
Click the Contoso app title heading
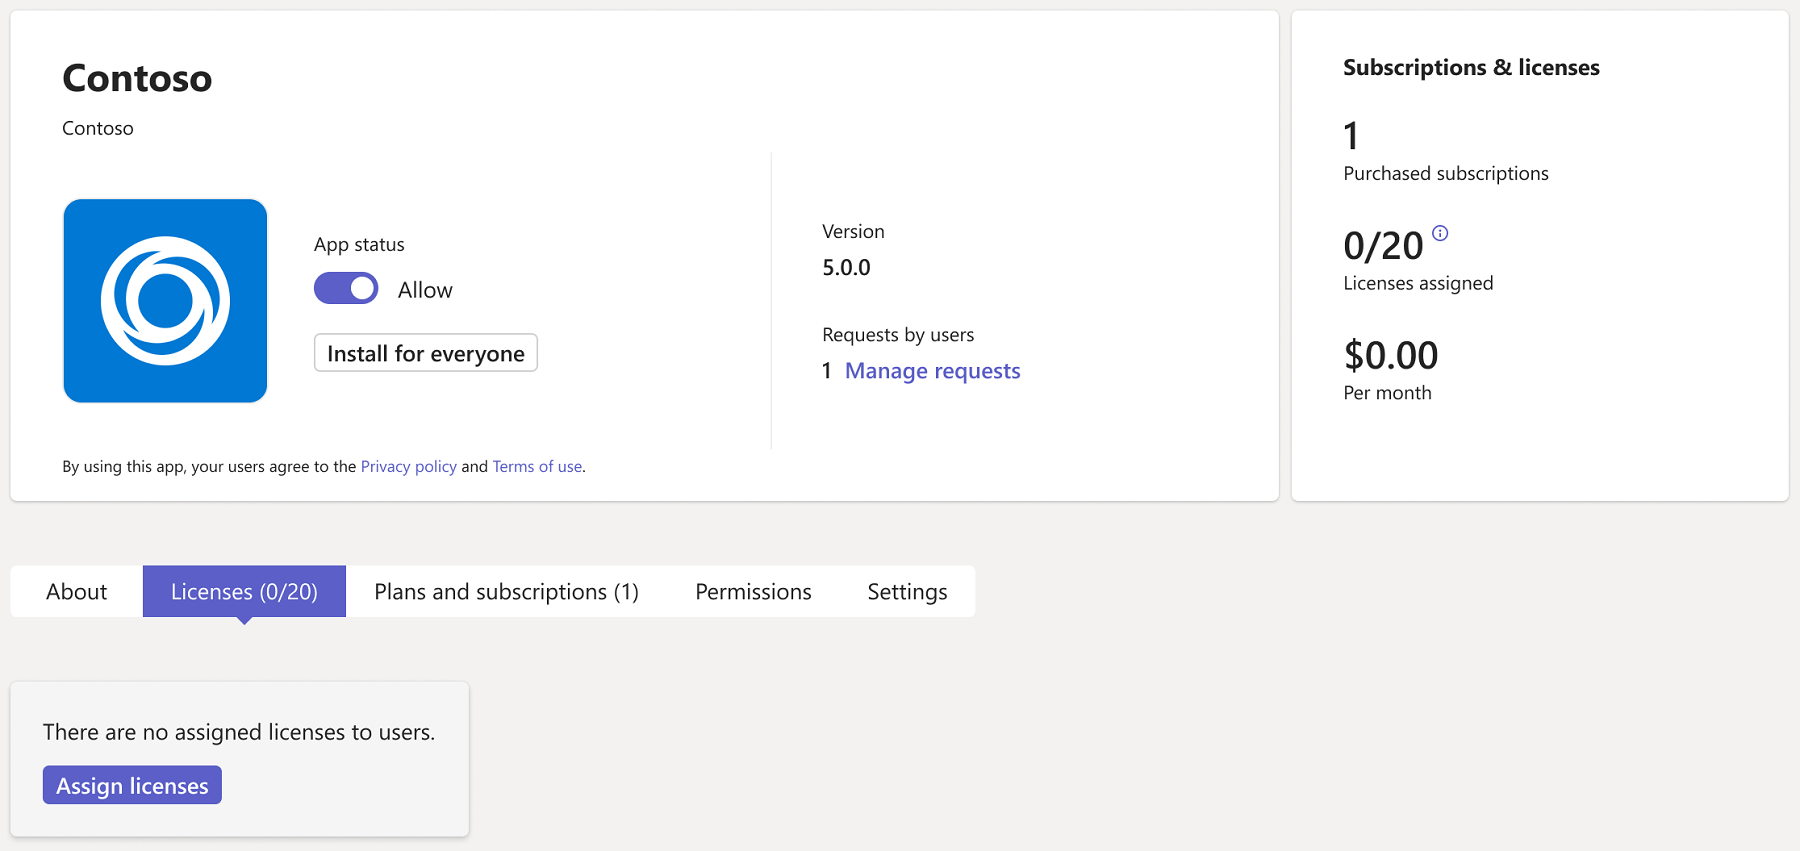137,78
